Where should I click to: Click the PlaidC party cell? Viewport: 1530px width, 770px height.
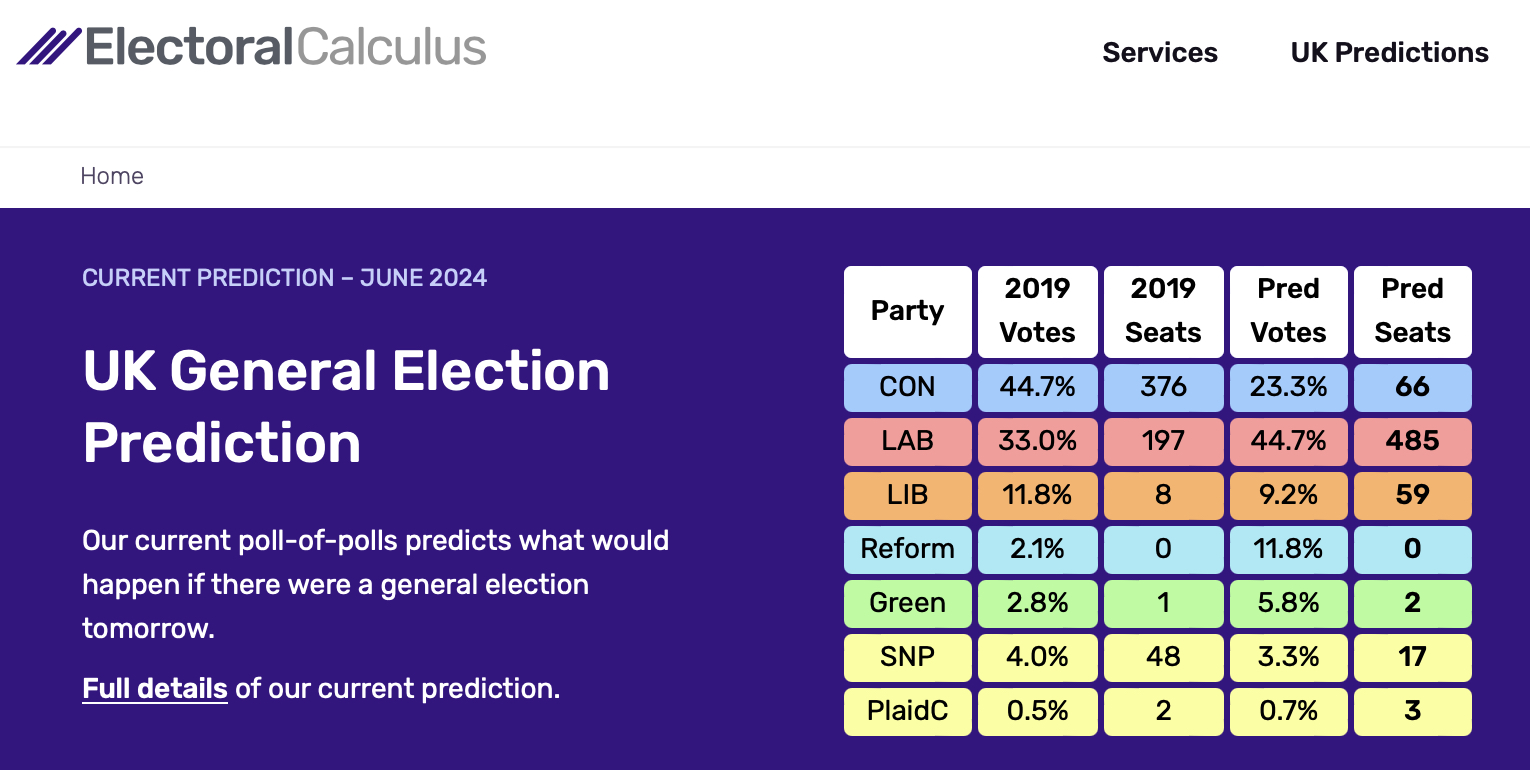click(908, 711)
